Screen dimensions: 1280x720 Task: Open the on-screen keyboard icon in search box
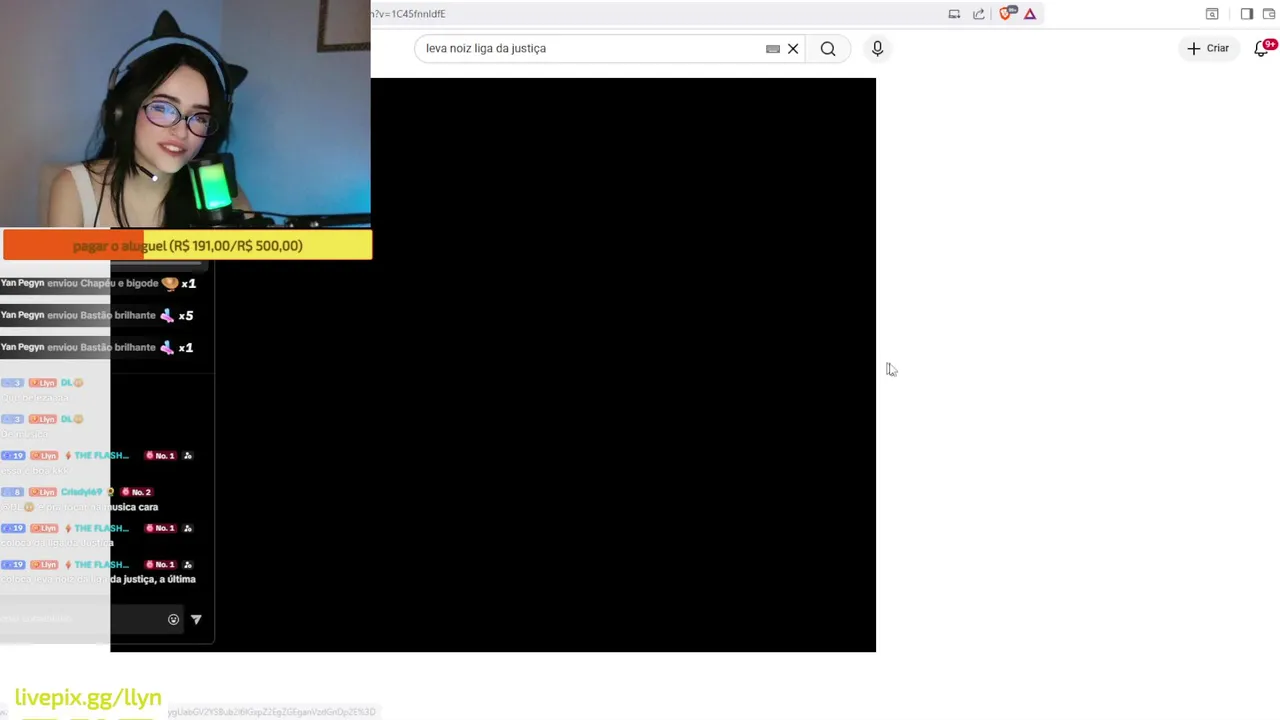pos(773,48)
